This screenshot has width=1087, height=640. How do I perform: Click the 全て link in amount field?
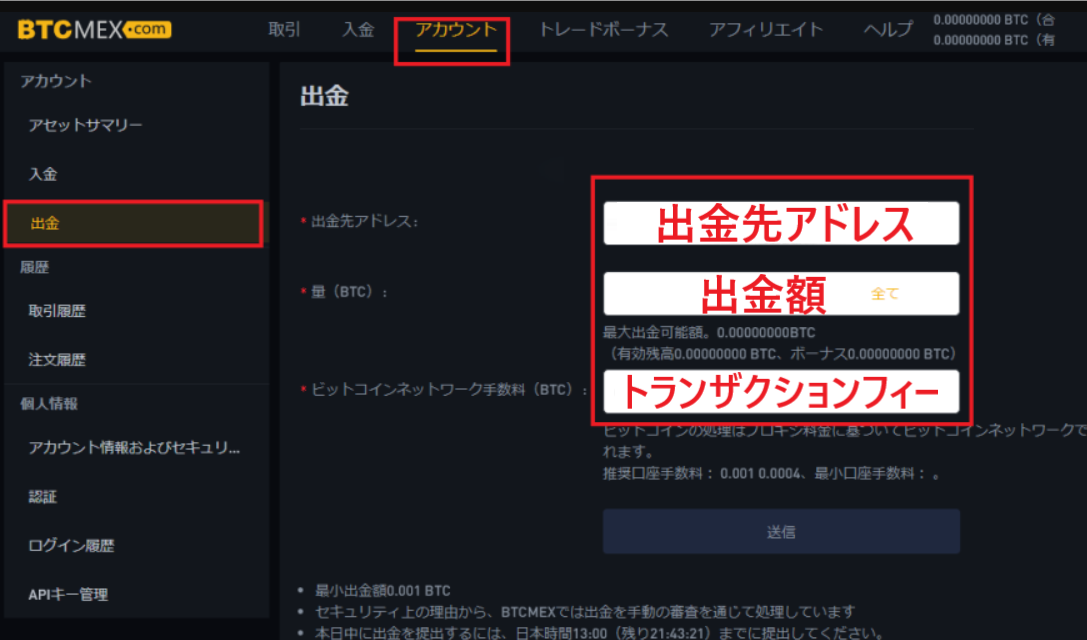tap(885, 294)
